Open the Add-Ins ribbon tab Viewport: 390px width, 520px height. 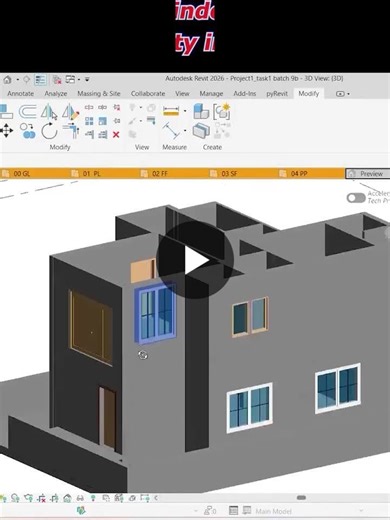pos(245,94)
